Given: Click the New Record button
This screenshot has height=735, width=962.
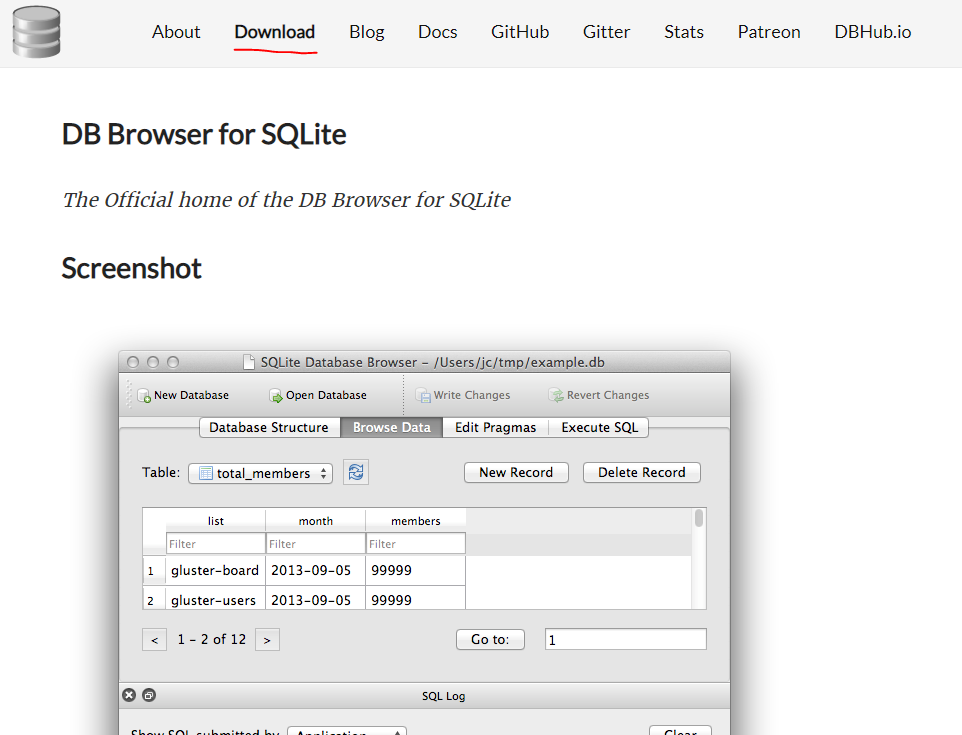Looking at the screenshot, I should click(516, 472).
